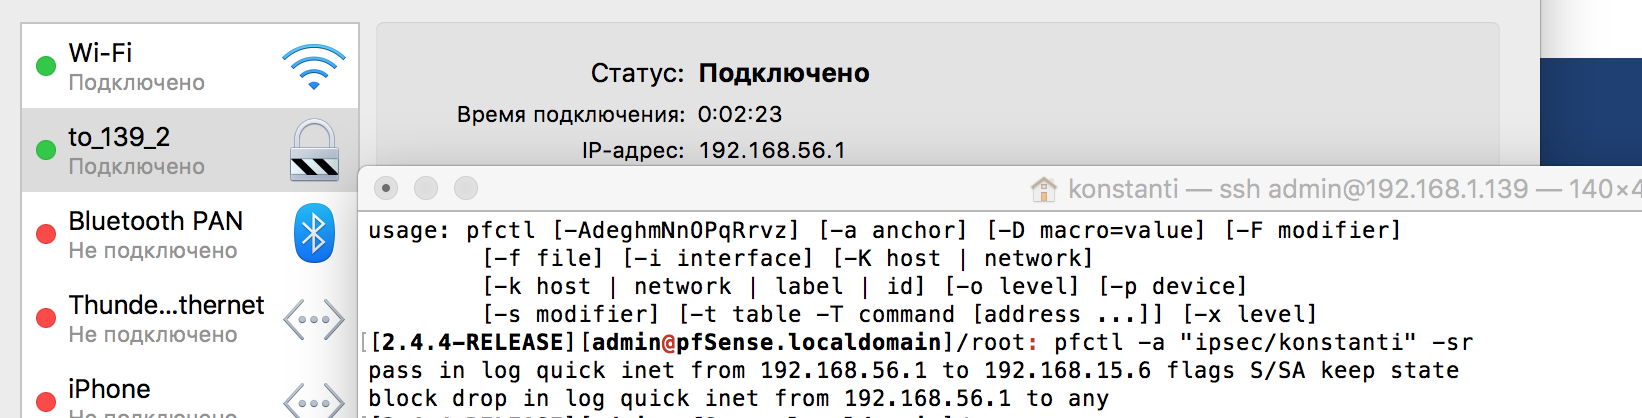
Task: Zoom the ssh terminal window
Action: tap(466, 188)
